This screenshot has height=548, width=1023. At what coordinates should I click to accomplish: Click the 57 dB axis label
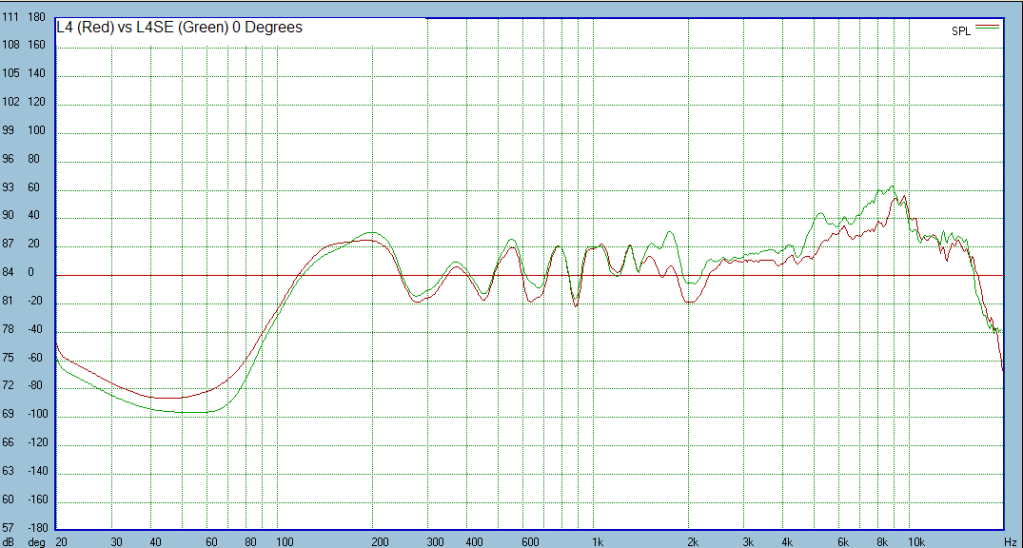pos(7,526)
